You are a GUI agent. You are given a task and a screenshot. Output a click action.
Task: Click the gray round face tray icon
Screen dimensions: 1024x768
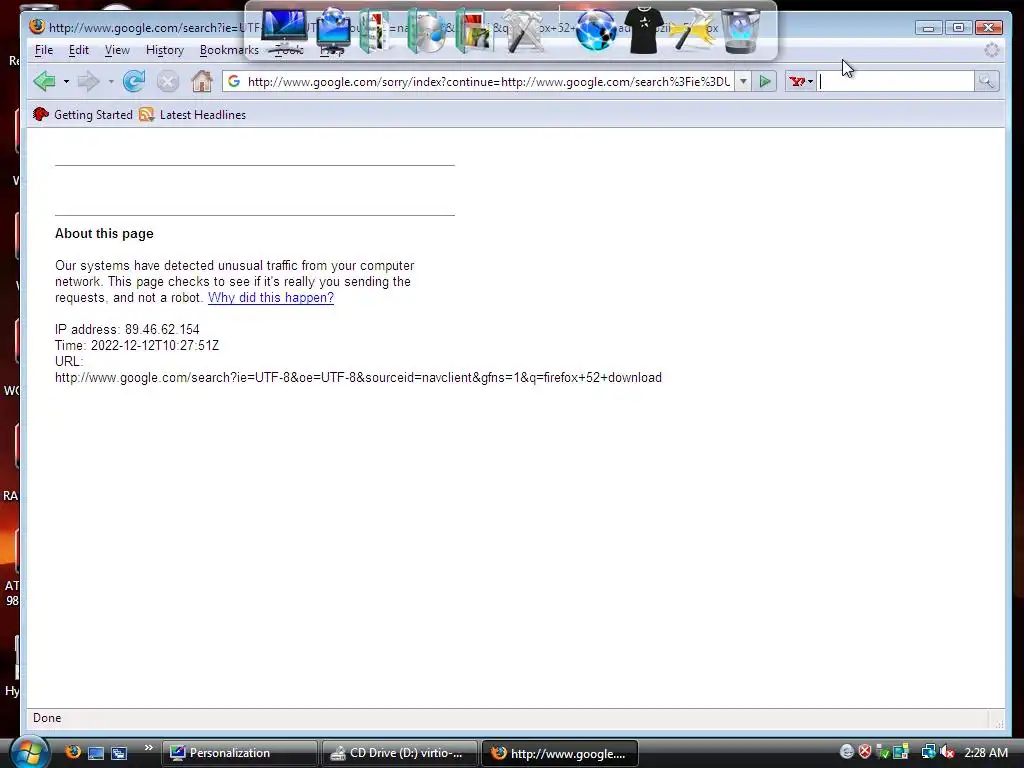pos(847,752)
